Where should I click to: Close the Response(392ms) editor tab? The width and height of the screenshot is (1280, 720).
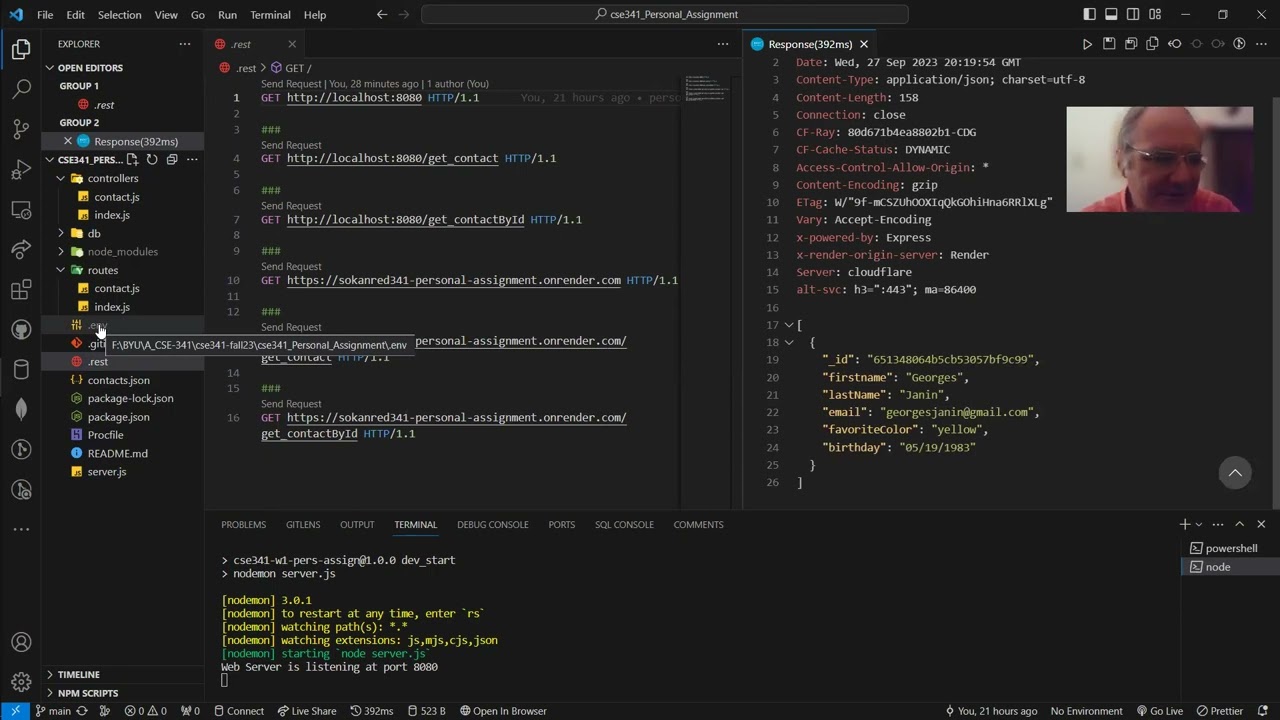[864, 44]
